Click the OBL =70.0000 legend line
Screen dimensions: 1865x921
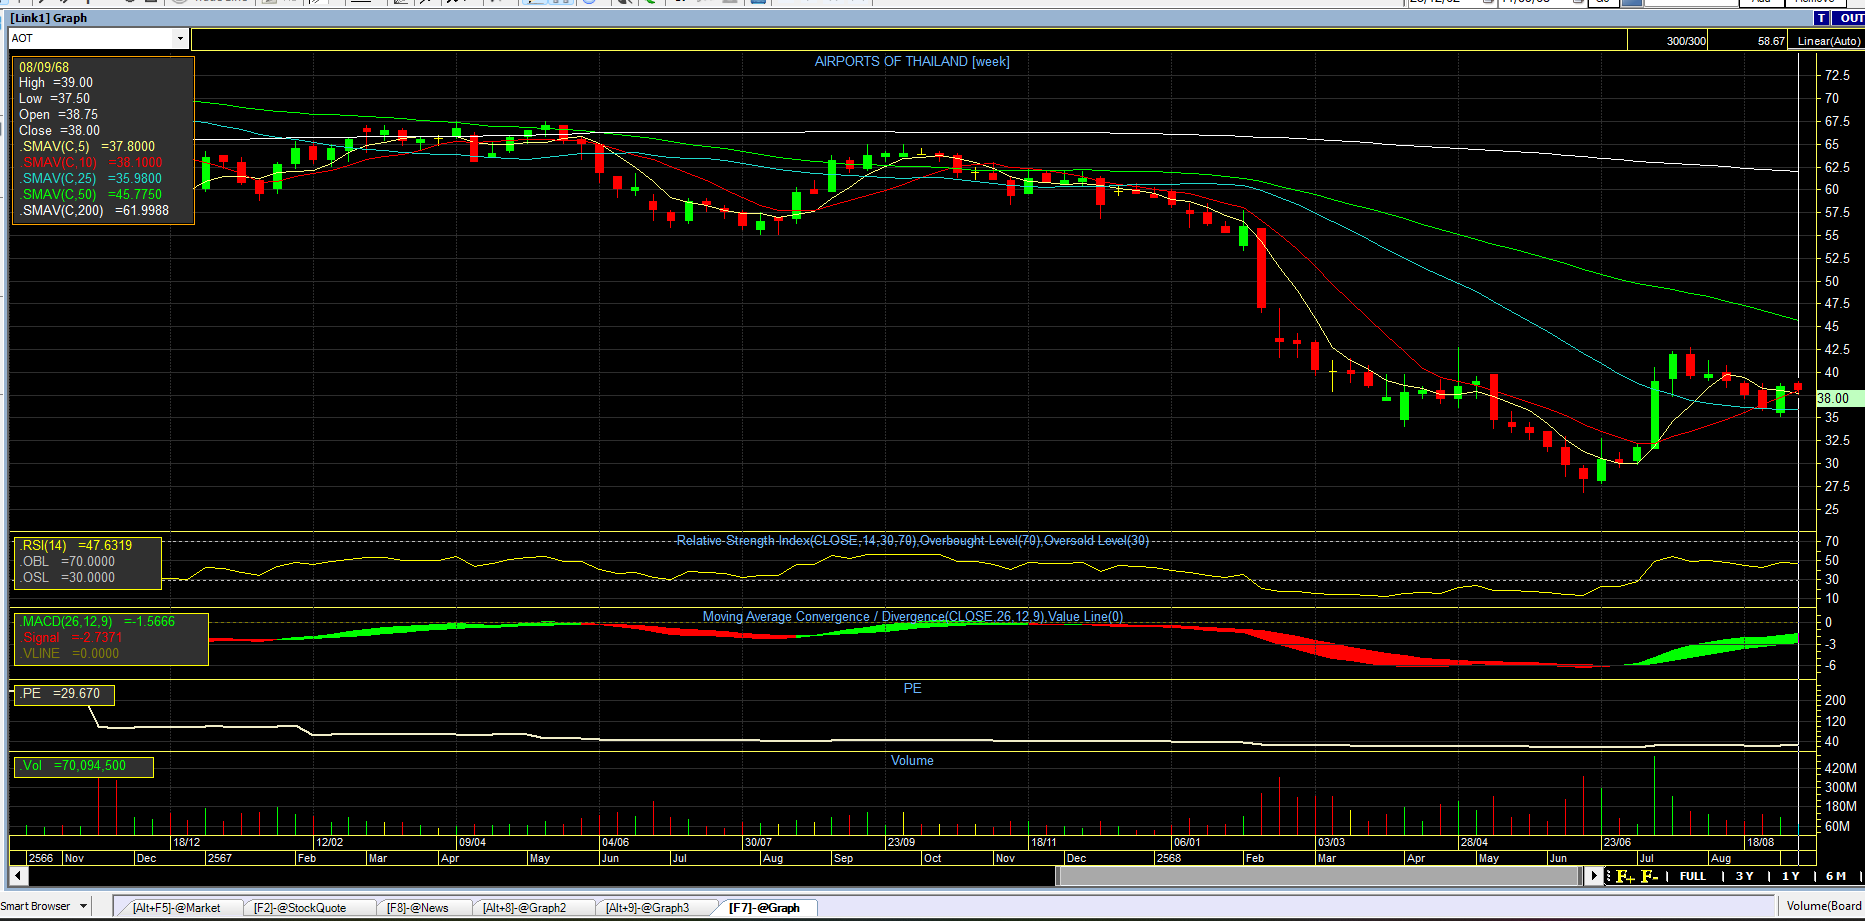[68, 561]
